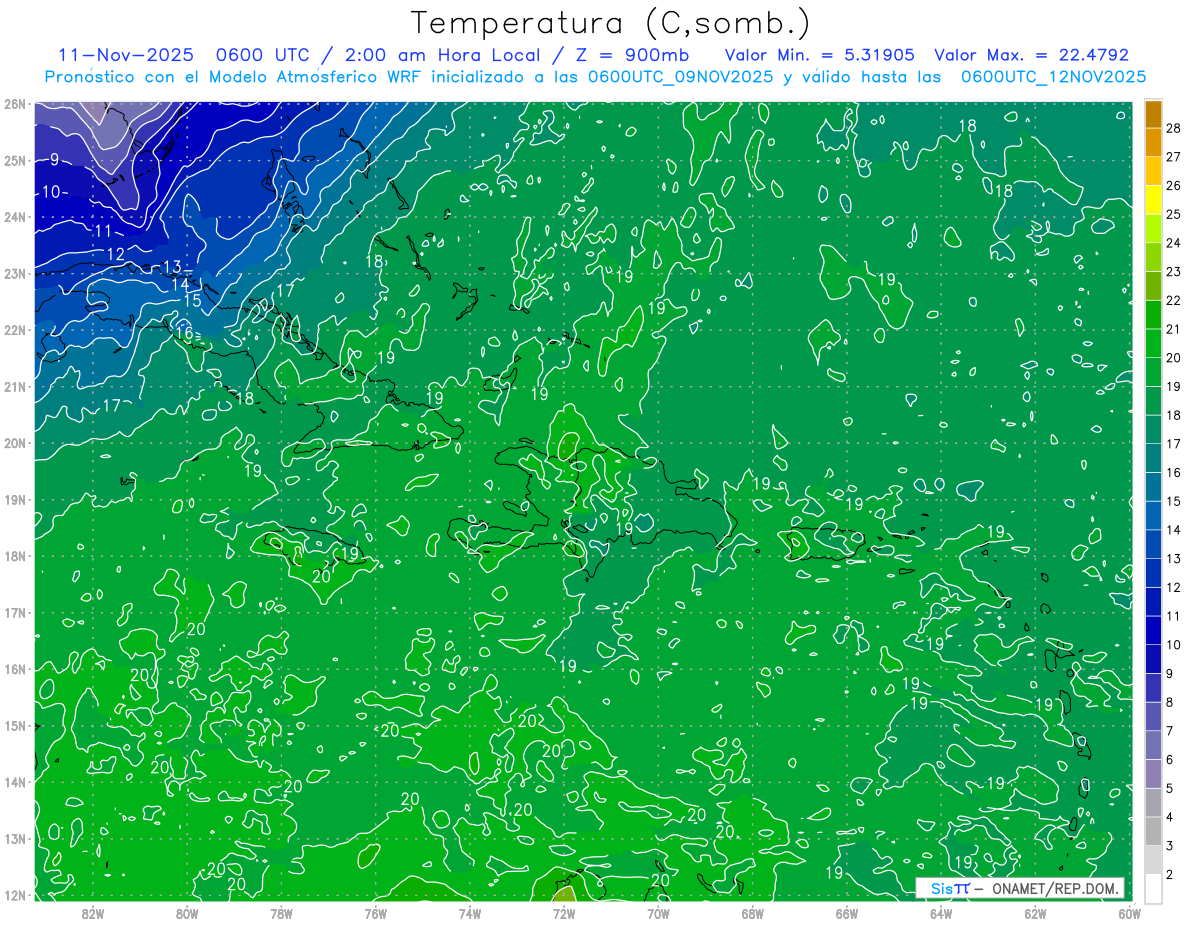Select the white bottom legend swatch below 2
This screenshot has width=1200, height=927.
[1153, 889]
